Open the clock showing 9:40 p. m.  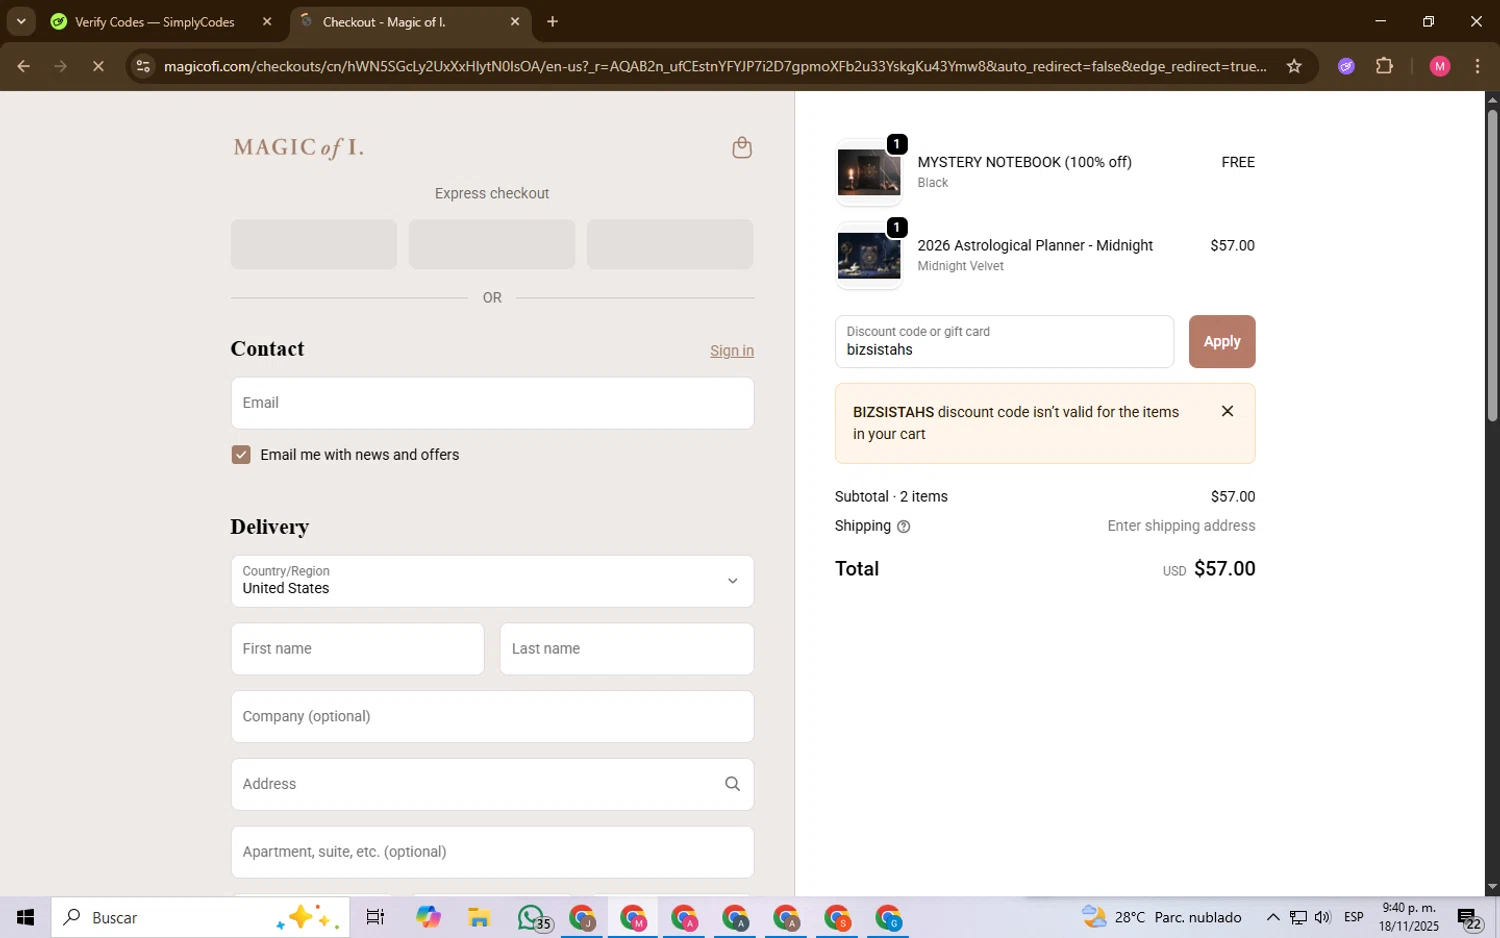click(x=1408, y=917)
